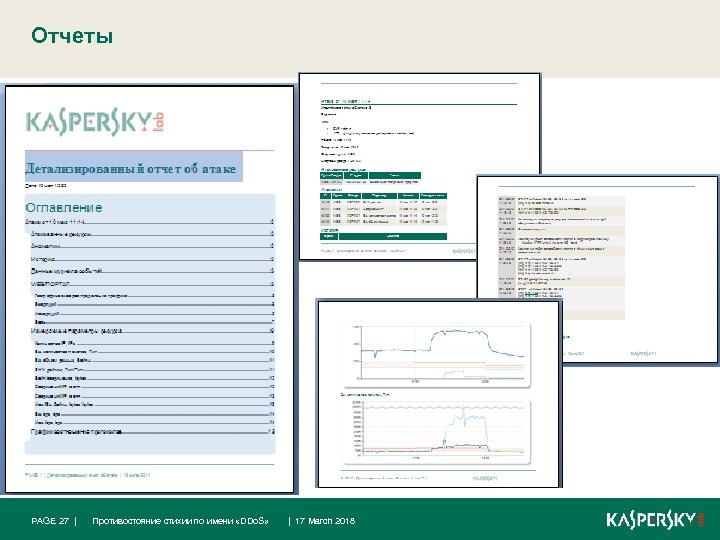Click the slide title "Отчеты"
Image resolution: width=720 pixels, height=540 pixels.
[72, 36]
